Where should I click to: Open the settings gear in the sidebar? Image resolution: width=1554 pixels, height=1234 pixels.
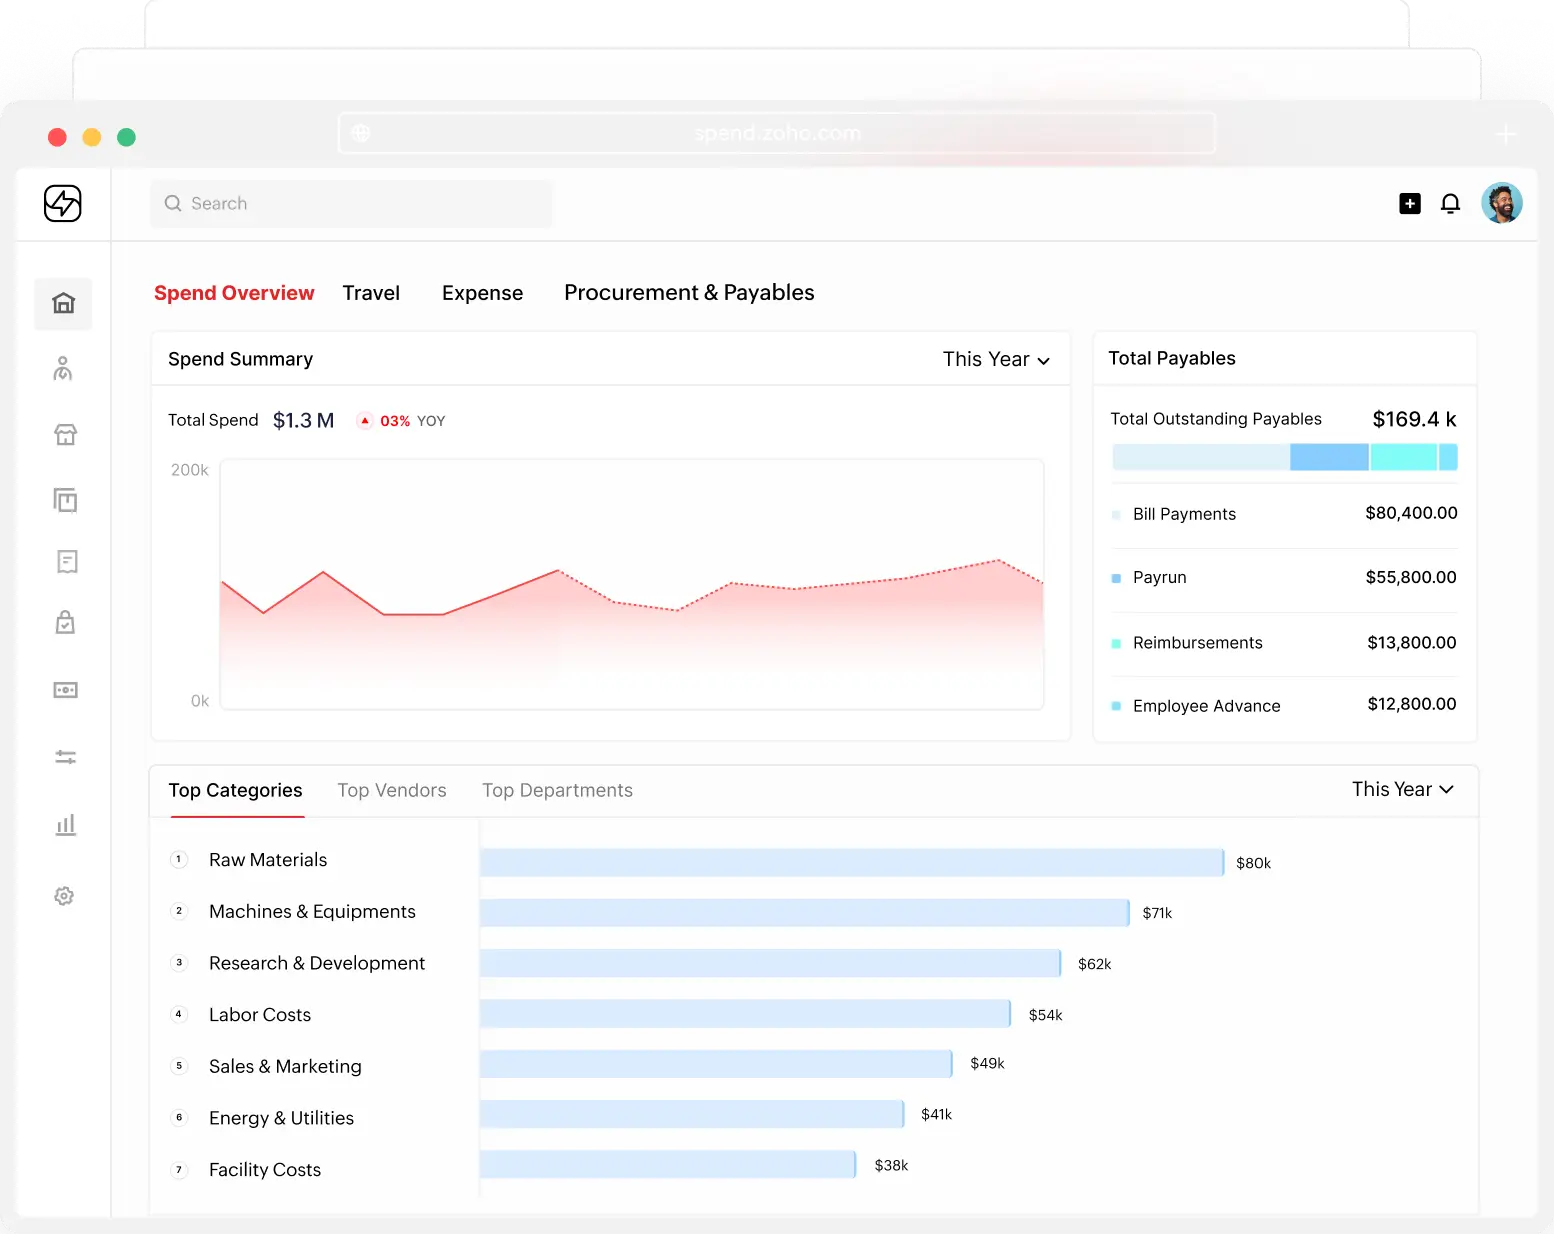pos(64,896)
